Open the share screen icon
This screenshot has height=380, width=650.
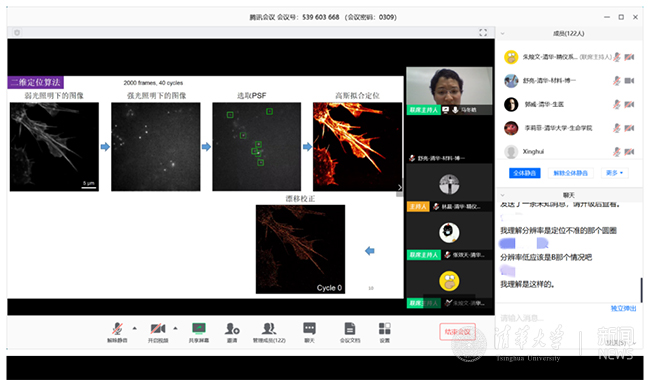[199, 329]
